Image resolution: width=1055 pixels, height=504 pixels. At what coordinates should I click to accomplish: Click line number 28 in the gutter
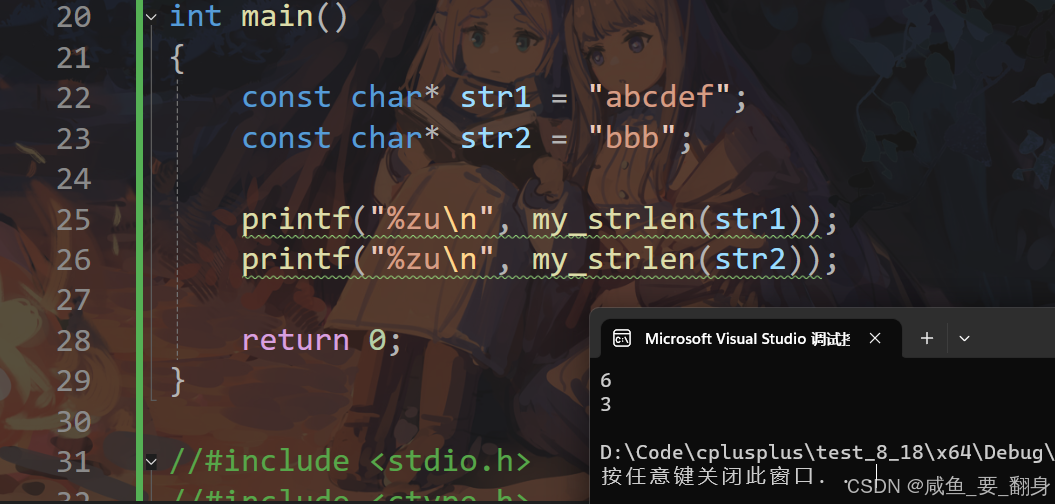(x=74, y=341)
